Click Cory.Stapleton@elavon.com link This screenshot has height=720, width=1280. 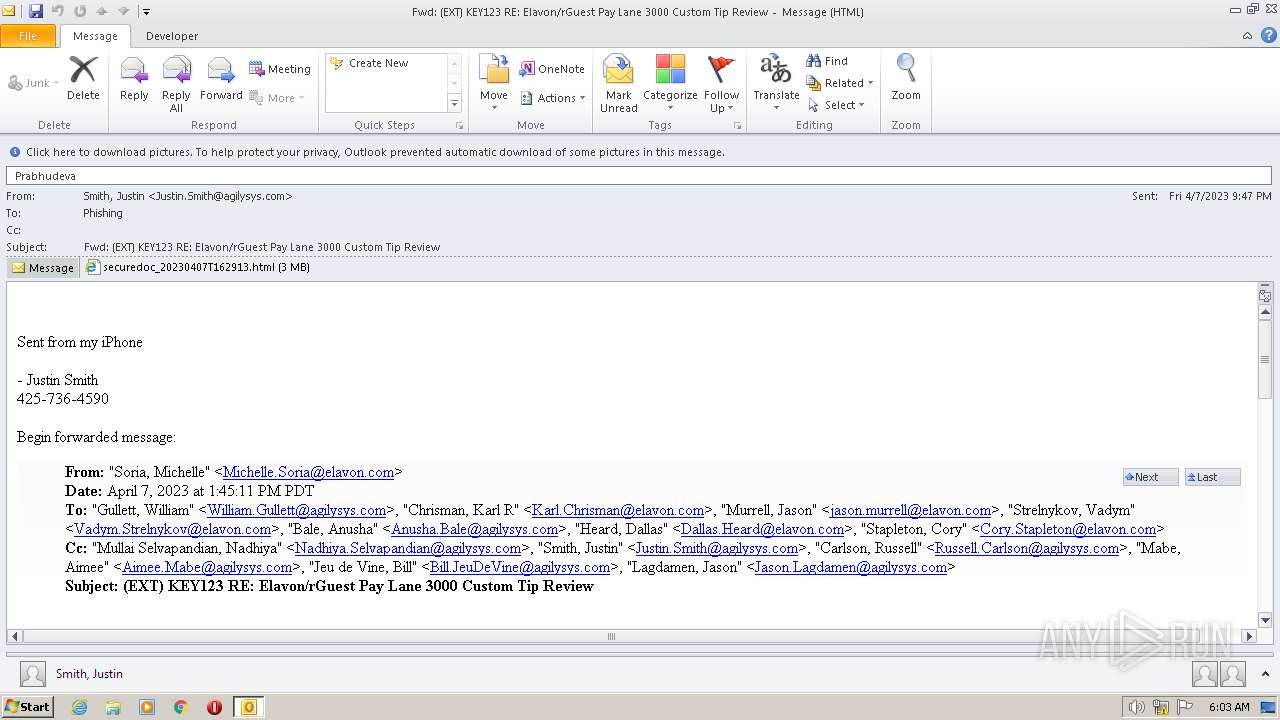tap(1068, 529)
